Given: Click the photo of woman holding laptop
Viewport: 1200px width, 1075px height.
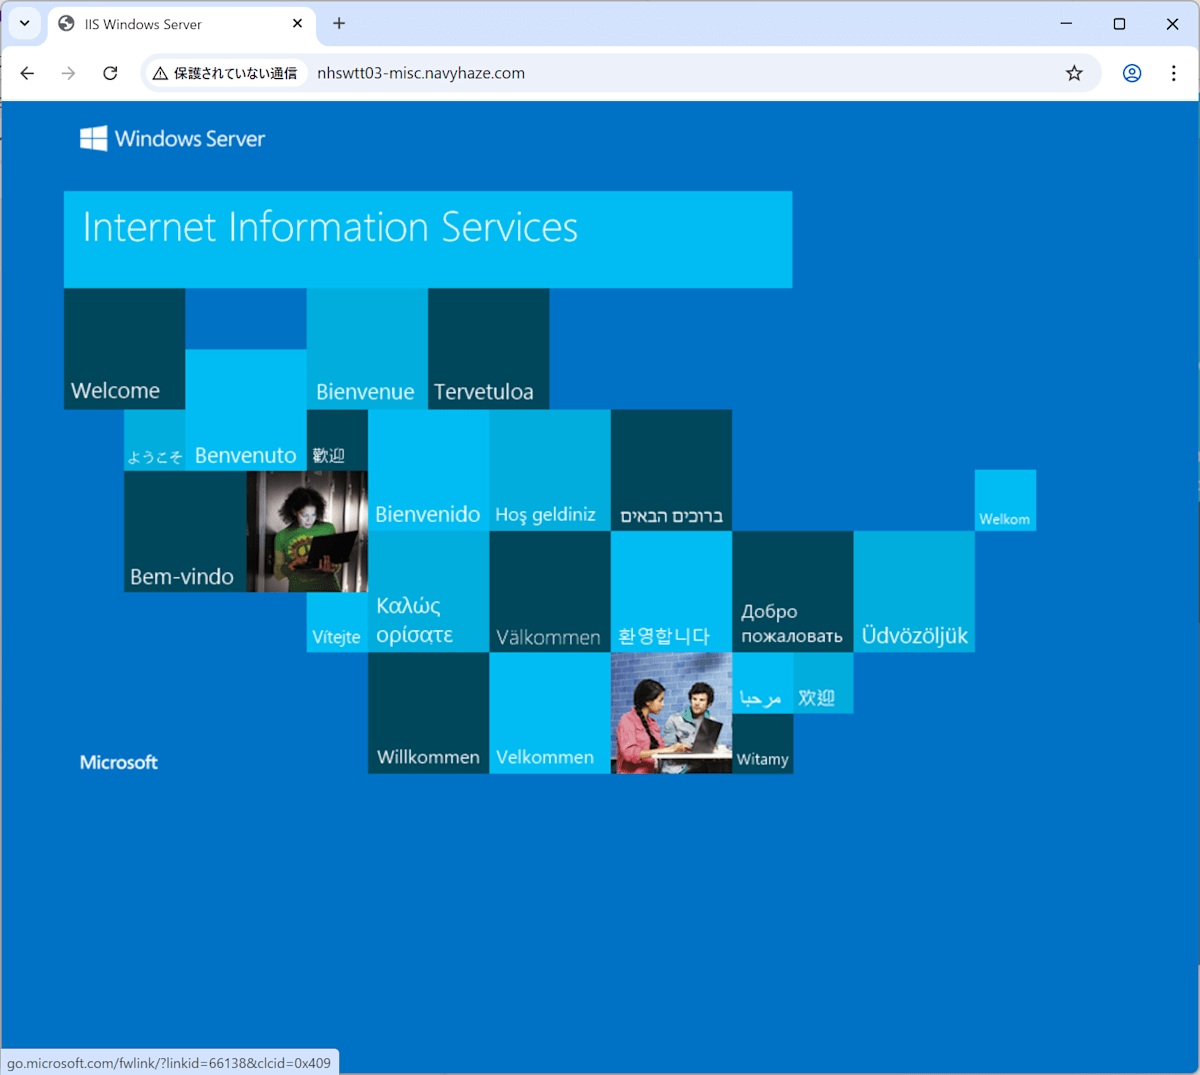Looking at the screenshot, I should coord(307,531).
